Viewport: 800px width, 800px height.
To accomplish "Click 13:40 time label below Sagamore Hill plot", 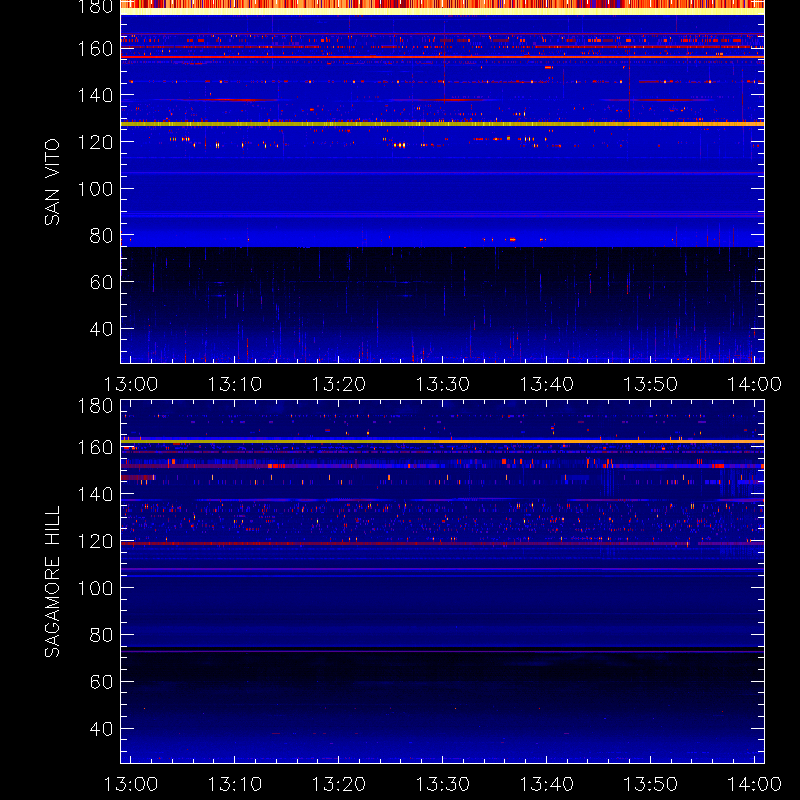I will point(546,784).
